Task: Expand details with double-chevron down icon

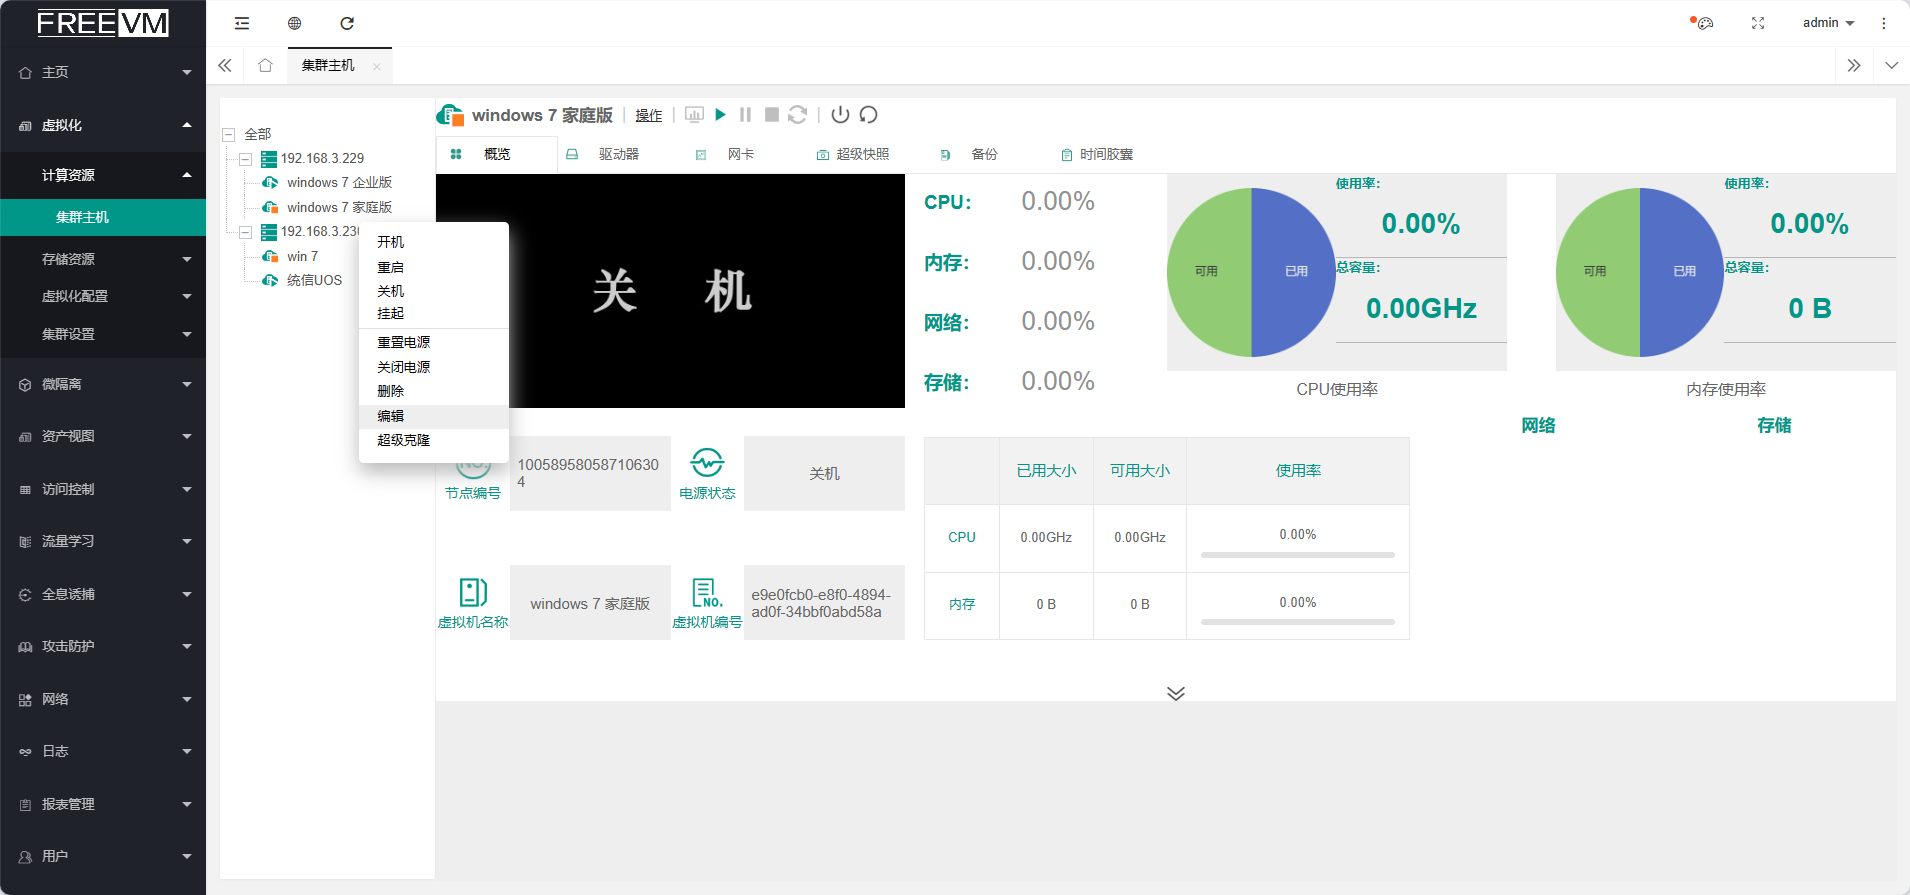Action: point(1176,693)
